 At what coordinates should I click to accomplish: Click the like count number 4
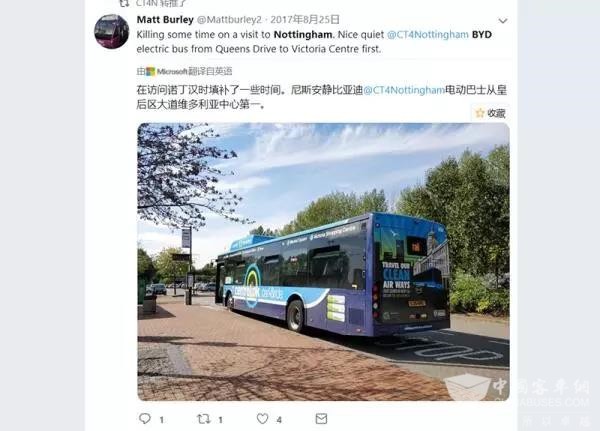[x=279, y=420]
